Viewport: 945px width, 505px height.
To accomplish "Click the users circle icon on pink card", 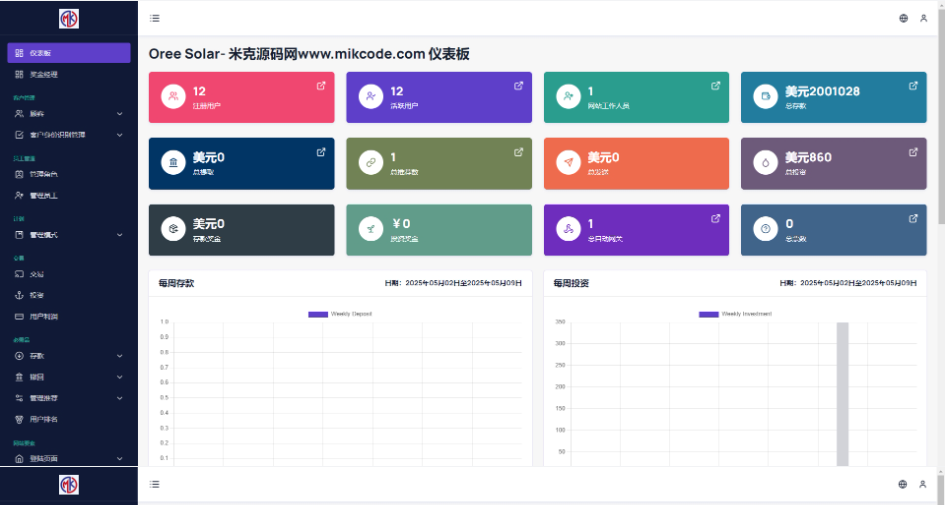I will tap(173, 96).
